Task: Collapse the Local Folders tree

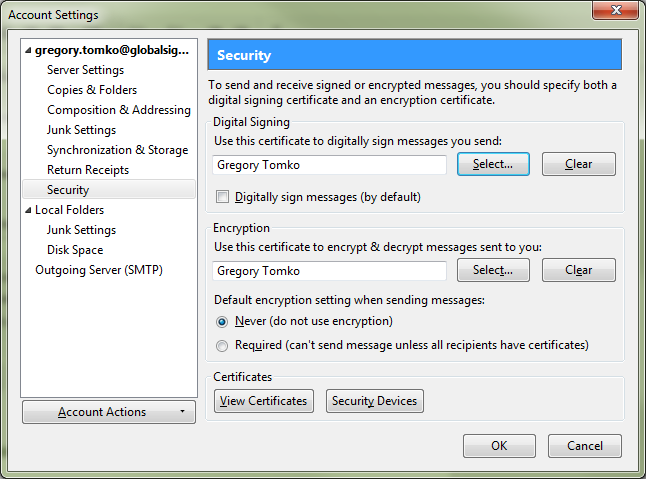Action: click(28, 210)
